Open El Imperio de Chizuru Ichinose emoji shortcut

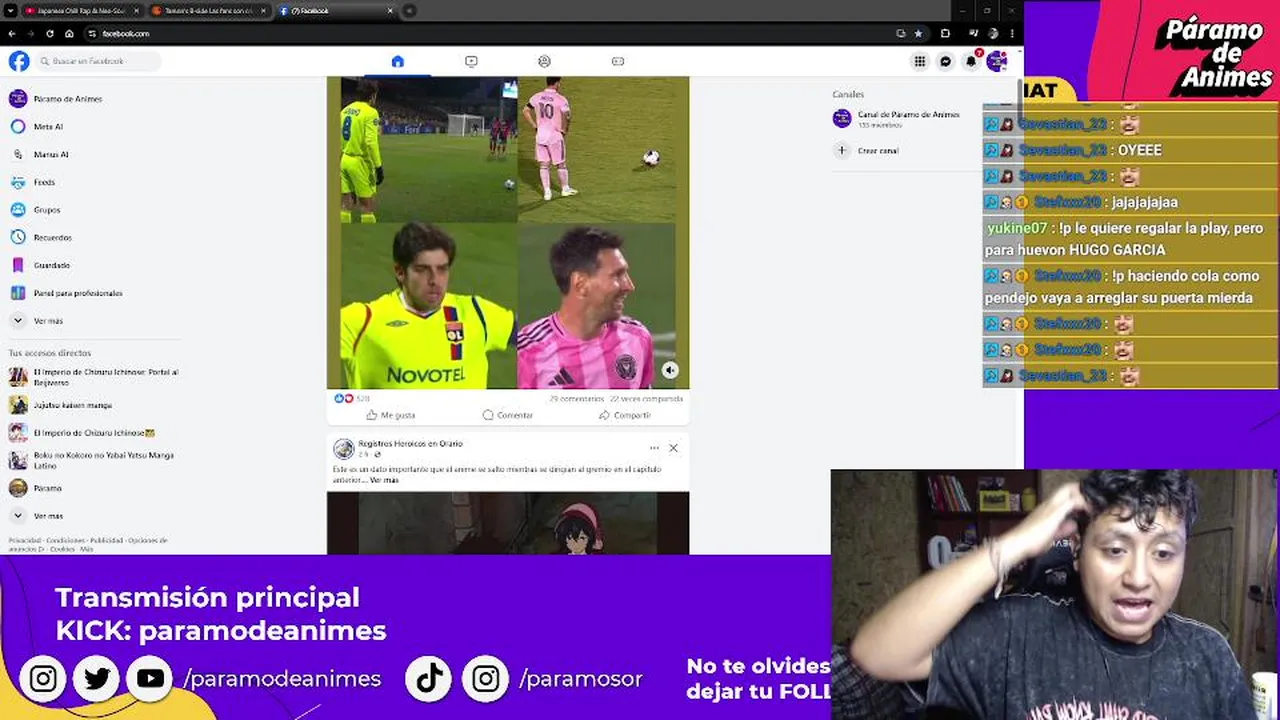[x=82, y=433]
